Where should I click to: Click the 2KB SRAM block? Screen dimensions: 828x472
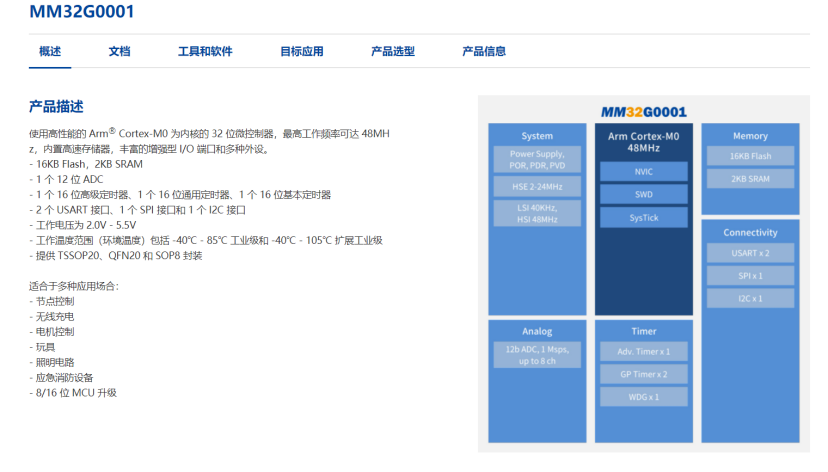point(750,179)
